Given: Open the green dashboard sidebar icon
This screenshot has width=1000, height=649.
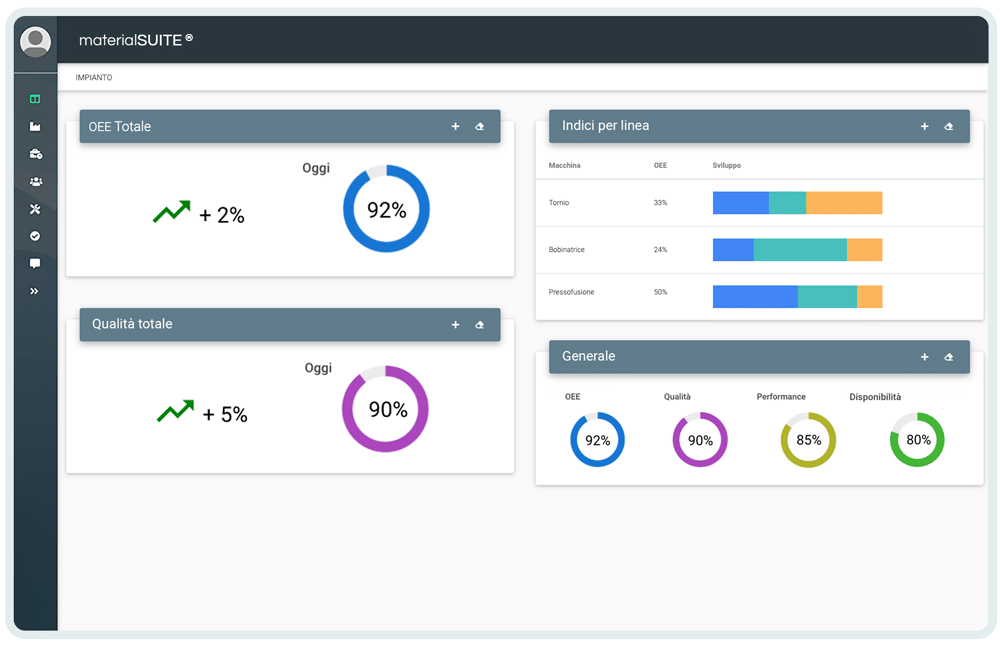Looking at the screenshot, I should pos(35,99).
